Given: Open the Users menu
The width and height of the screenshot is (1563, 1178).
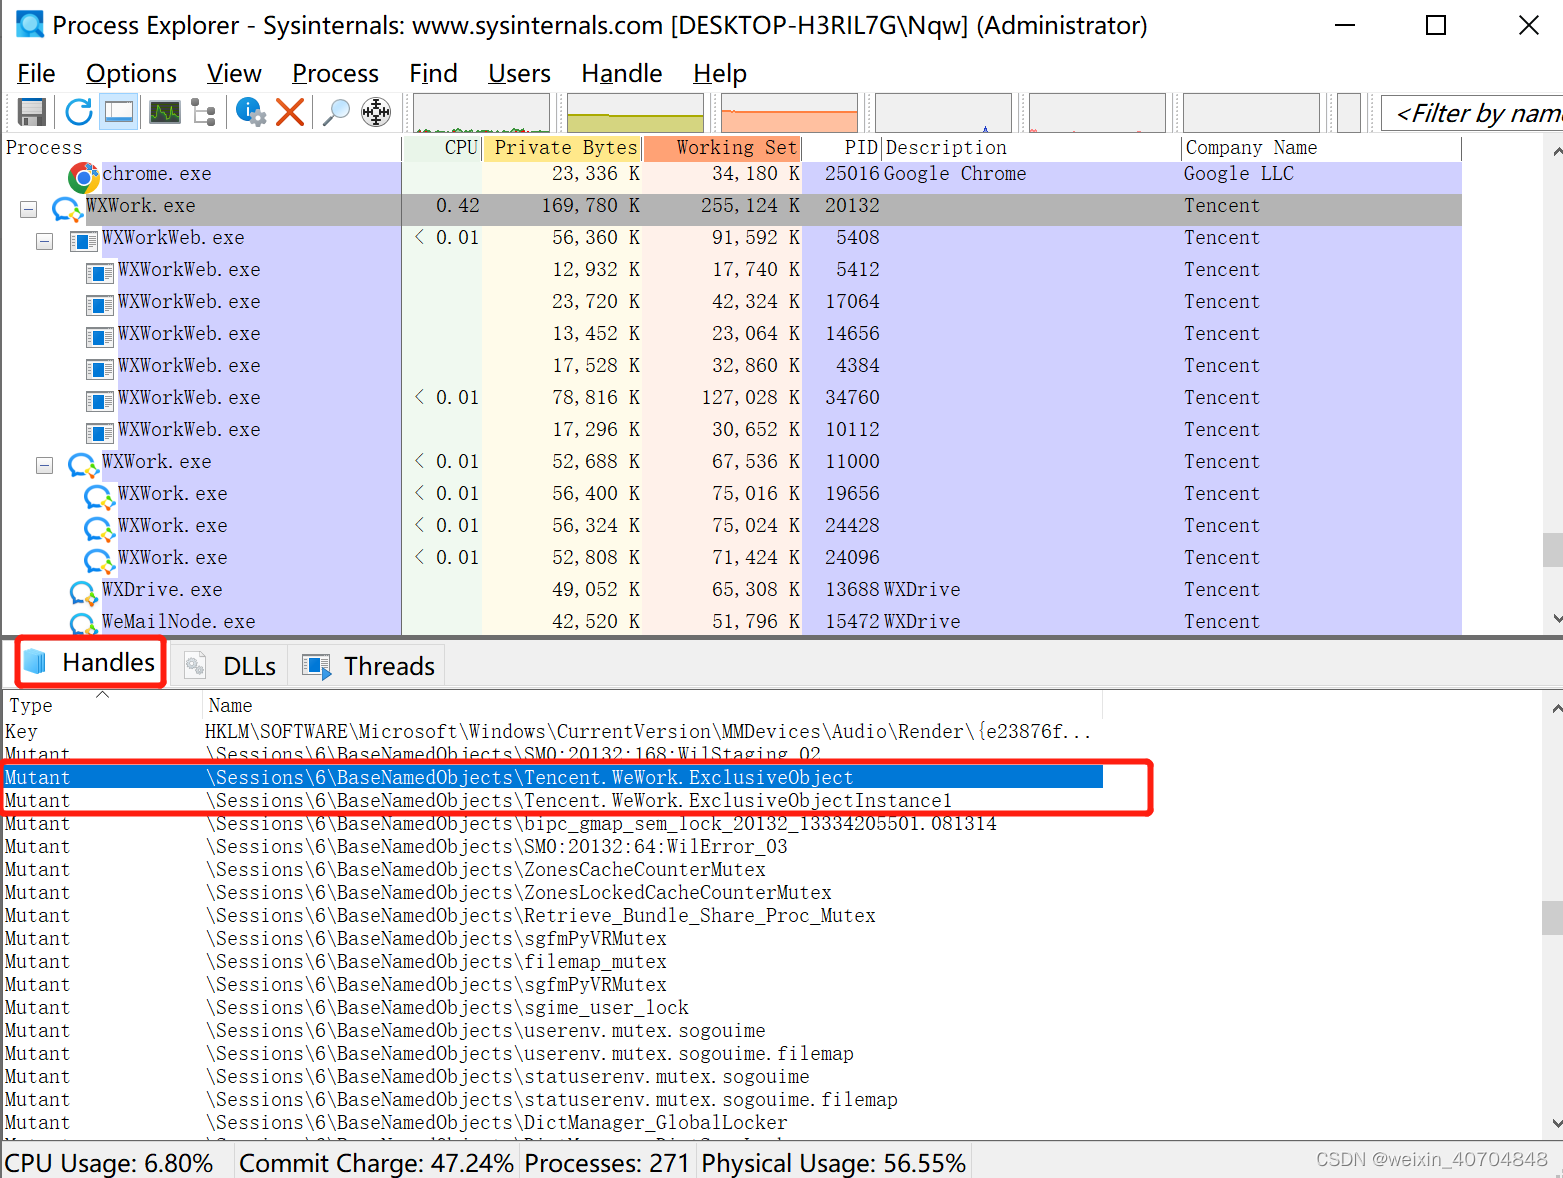Looking at the screenshot, I should pyautogui.click(x=519, y=74).
